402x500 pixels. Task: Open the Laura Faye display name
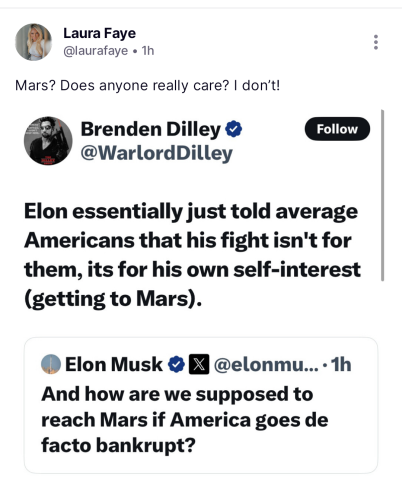pos(100,34)
